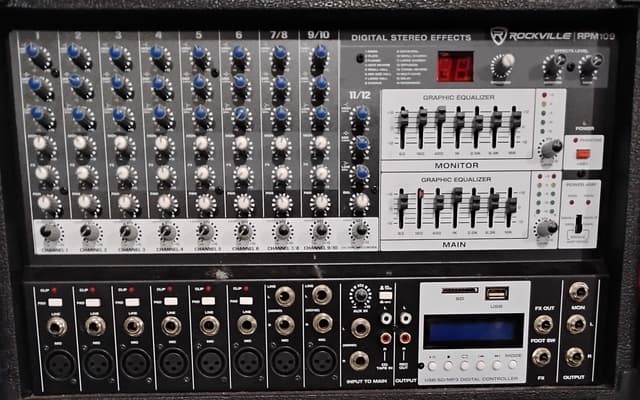640x400 pixels.
Task: Toggle the PAD button on channel 3
Action: pos(132,302)
